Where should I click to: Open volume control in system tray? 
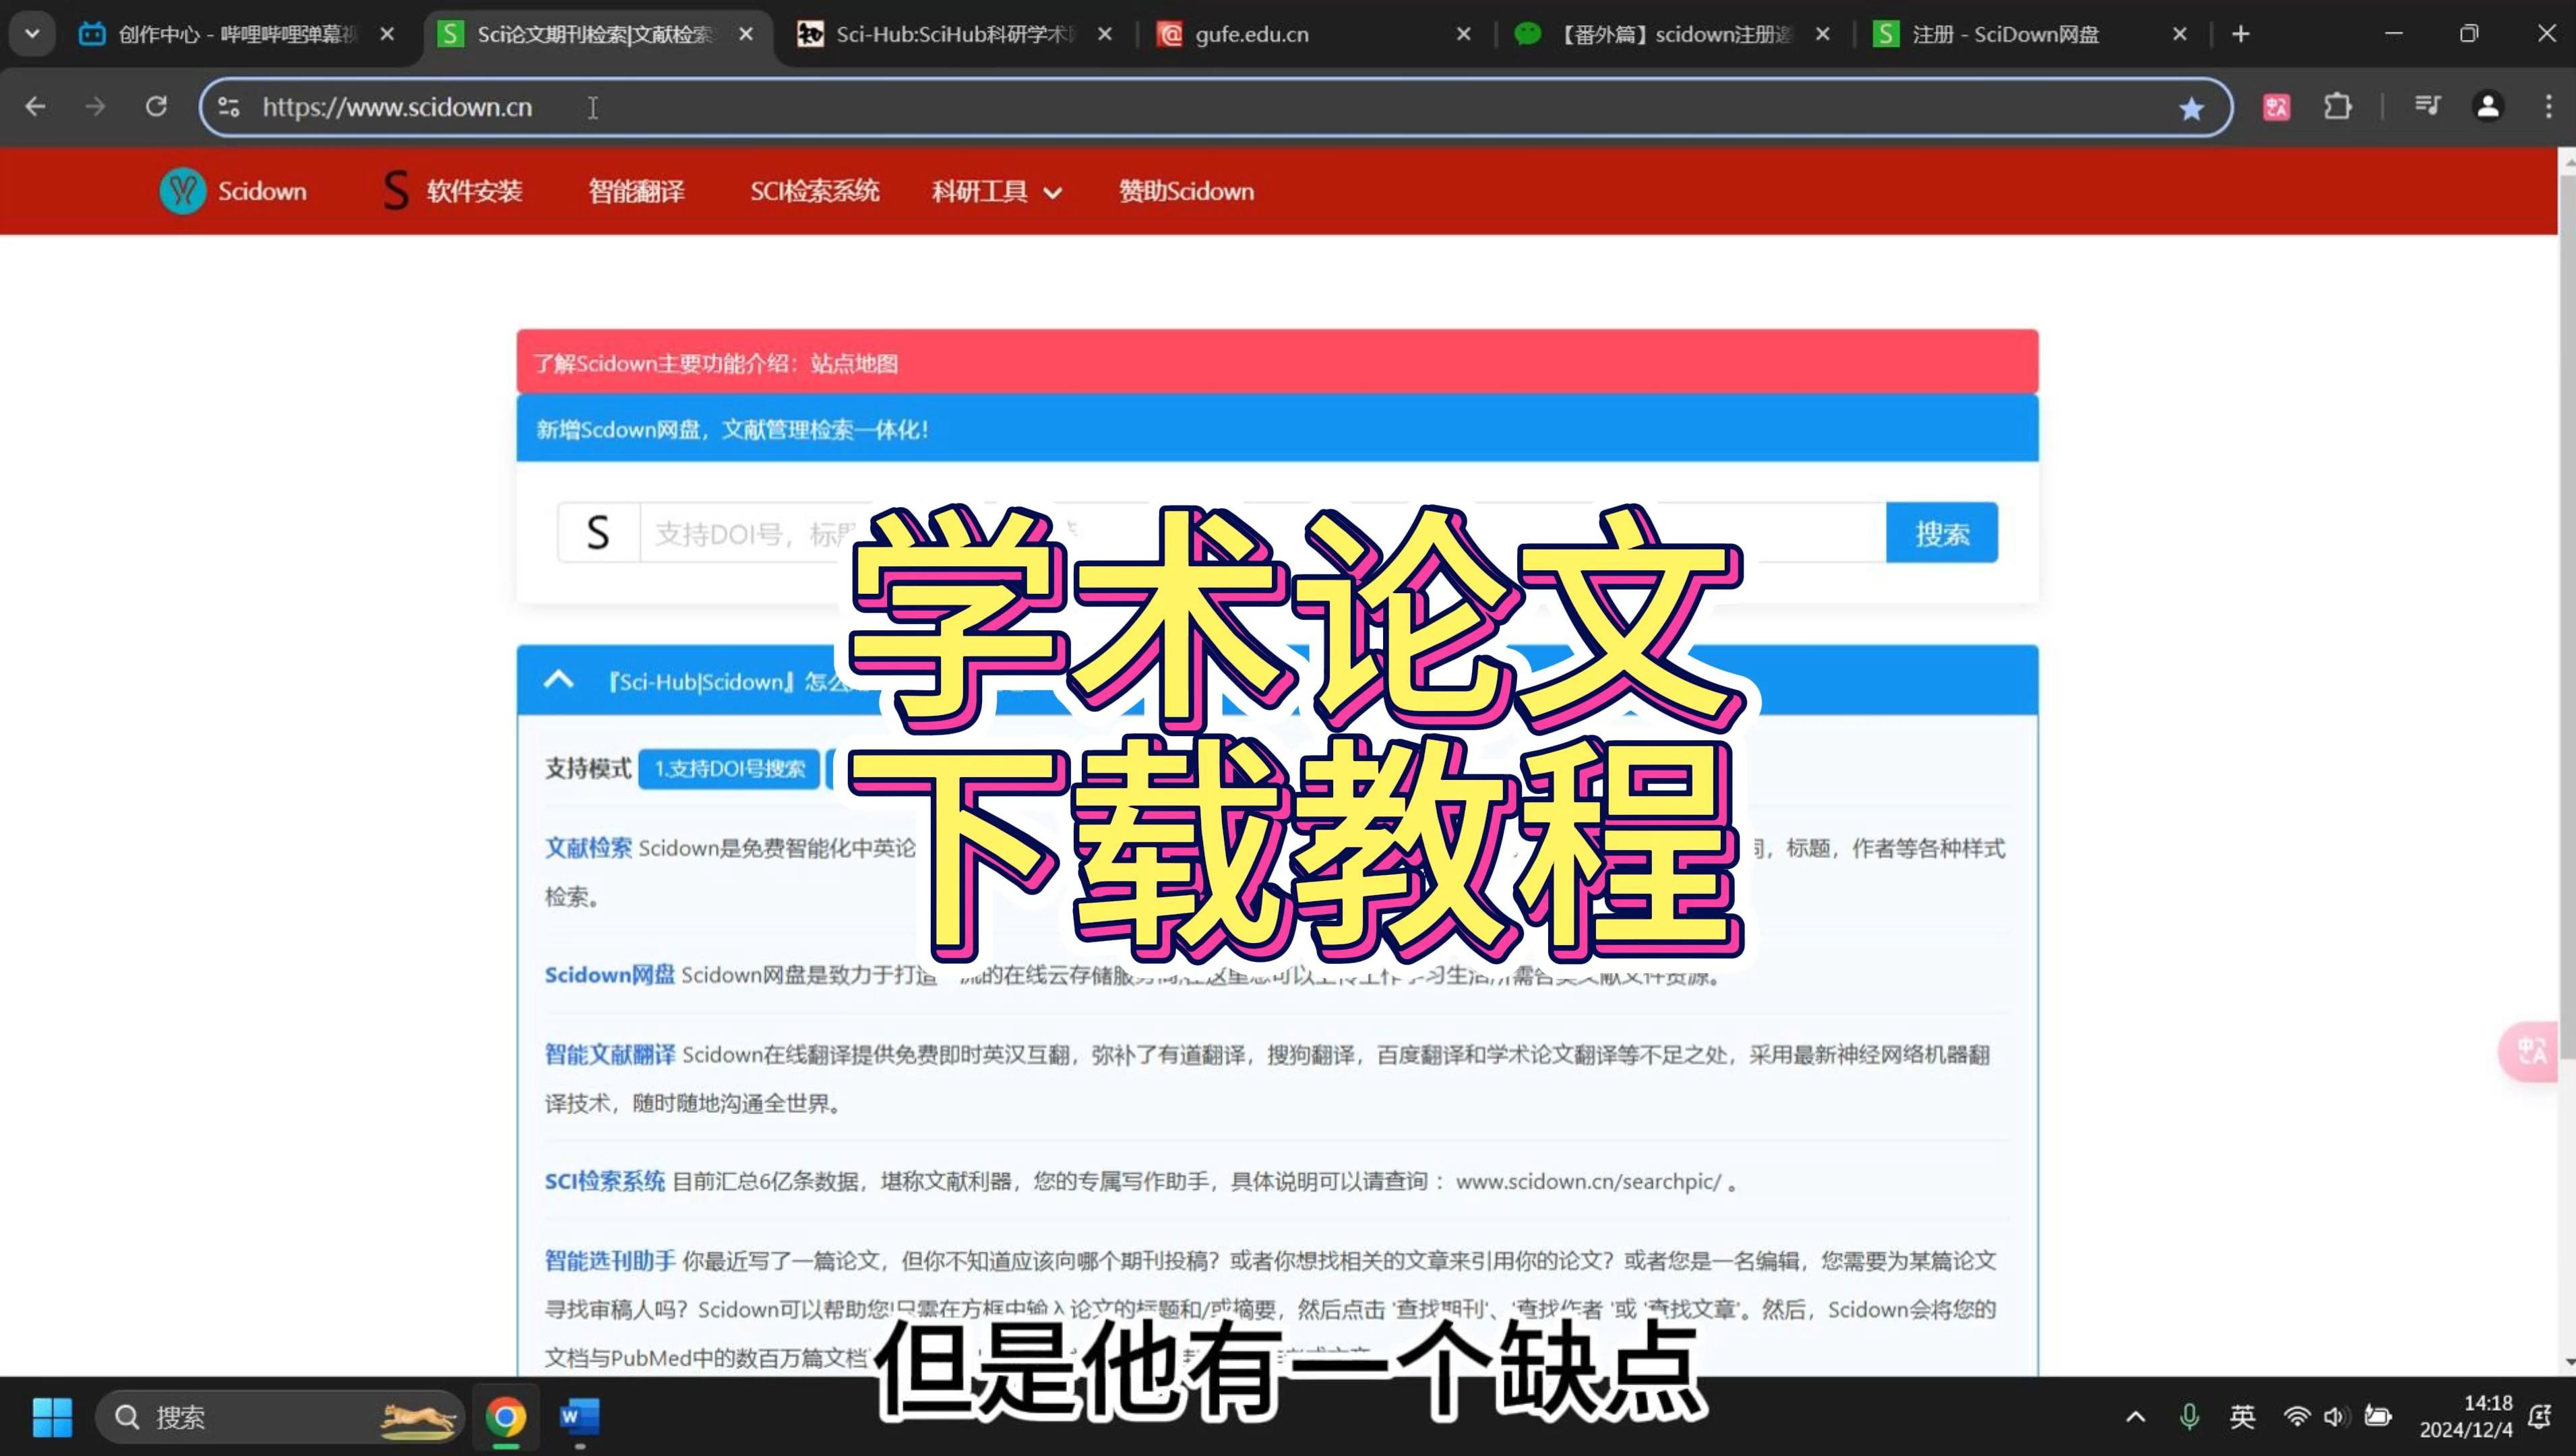tap(2336, 1416)
